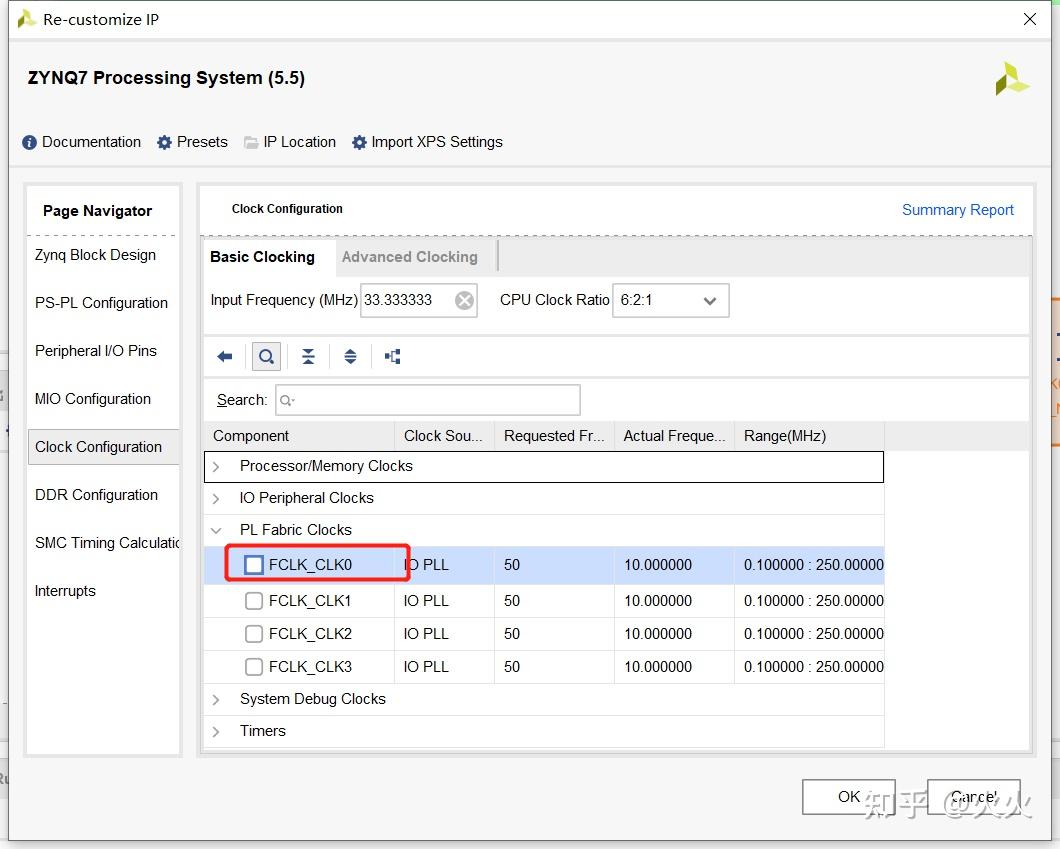Click the expand all toolbar icon
The image size is (1060, 849).
tap(350, 357)
